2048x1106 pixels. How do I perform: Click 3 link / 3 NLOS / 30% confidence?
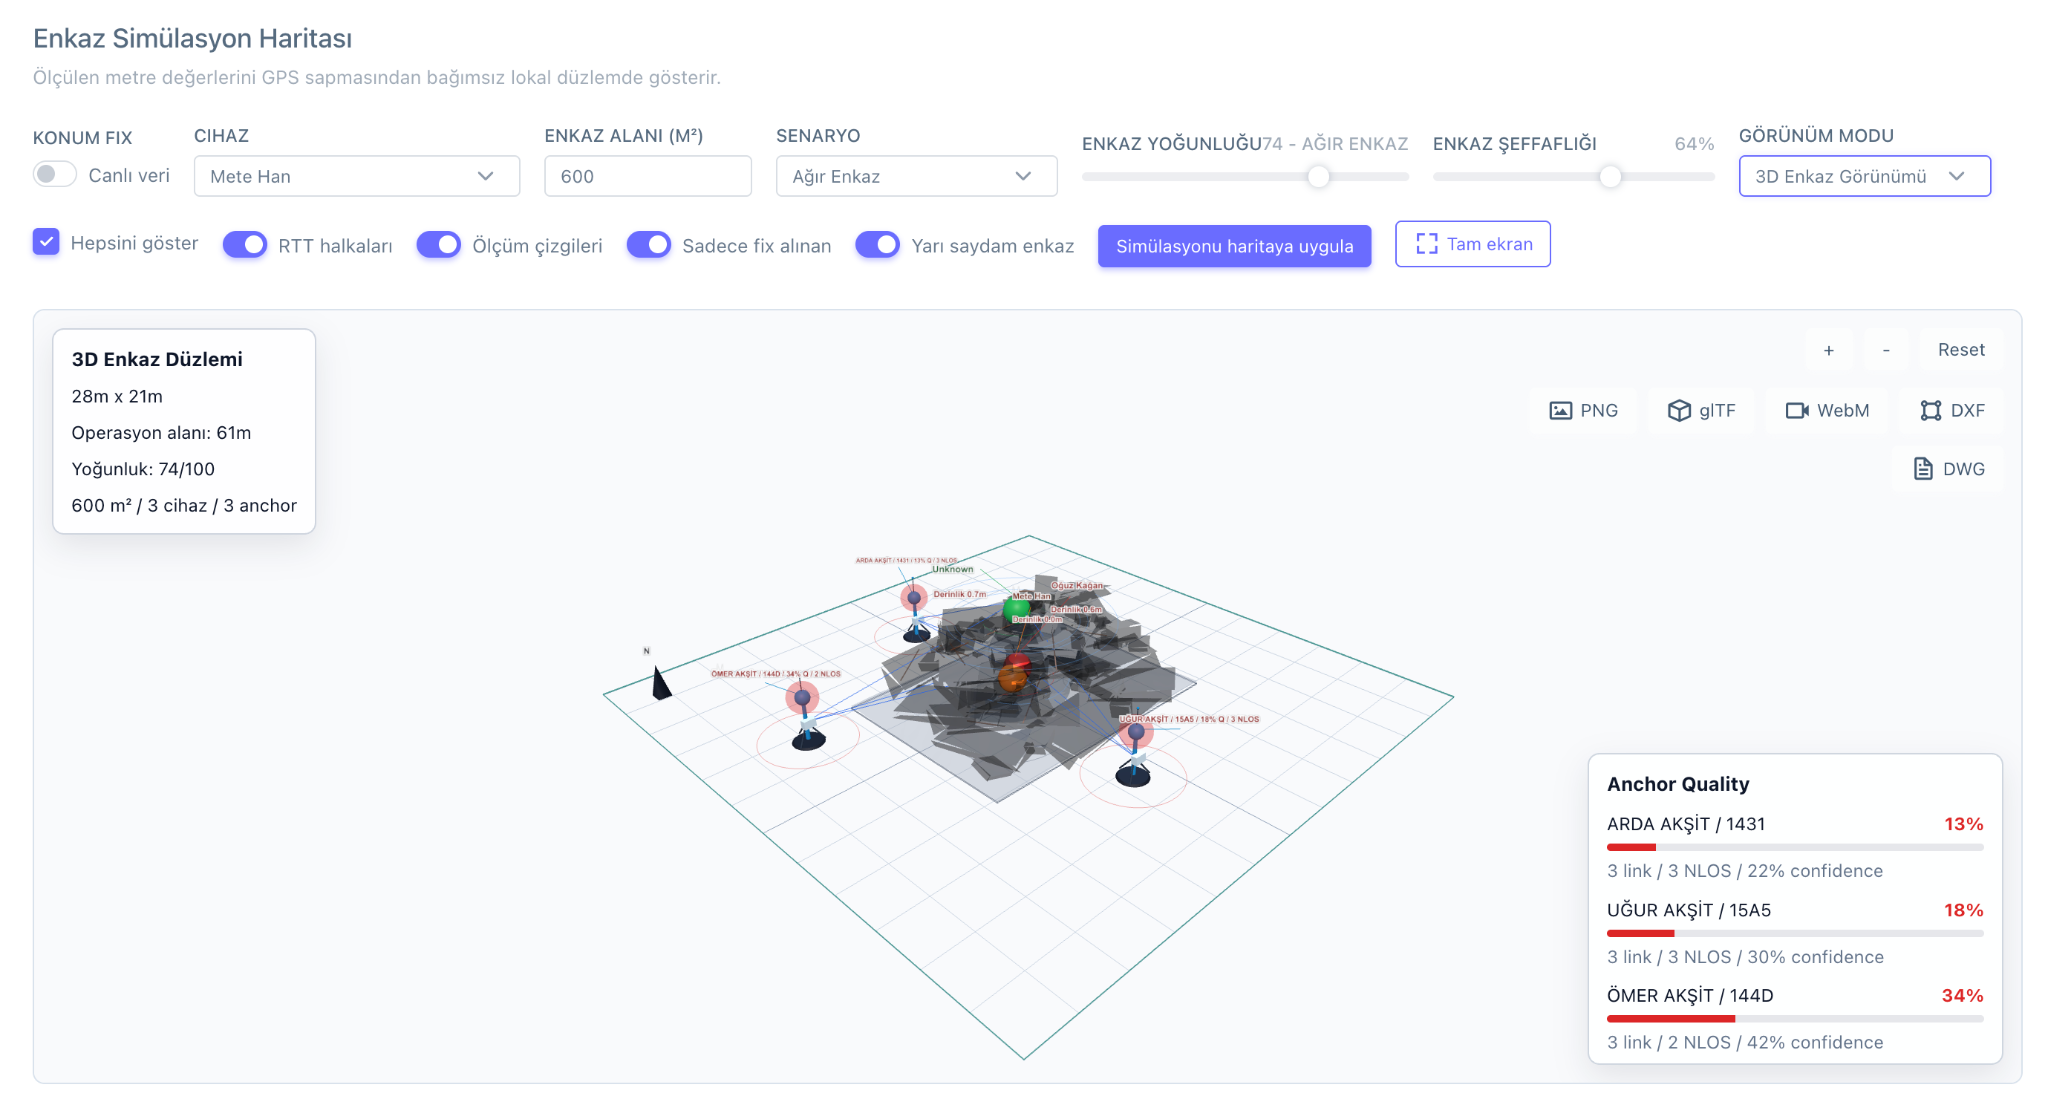[1745, 957]
